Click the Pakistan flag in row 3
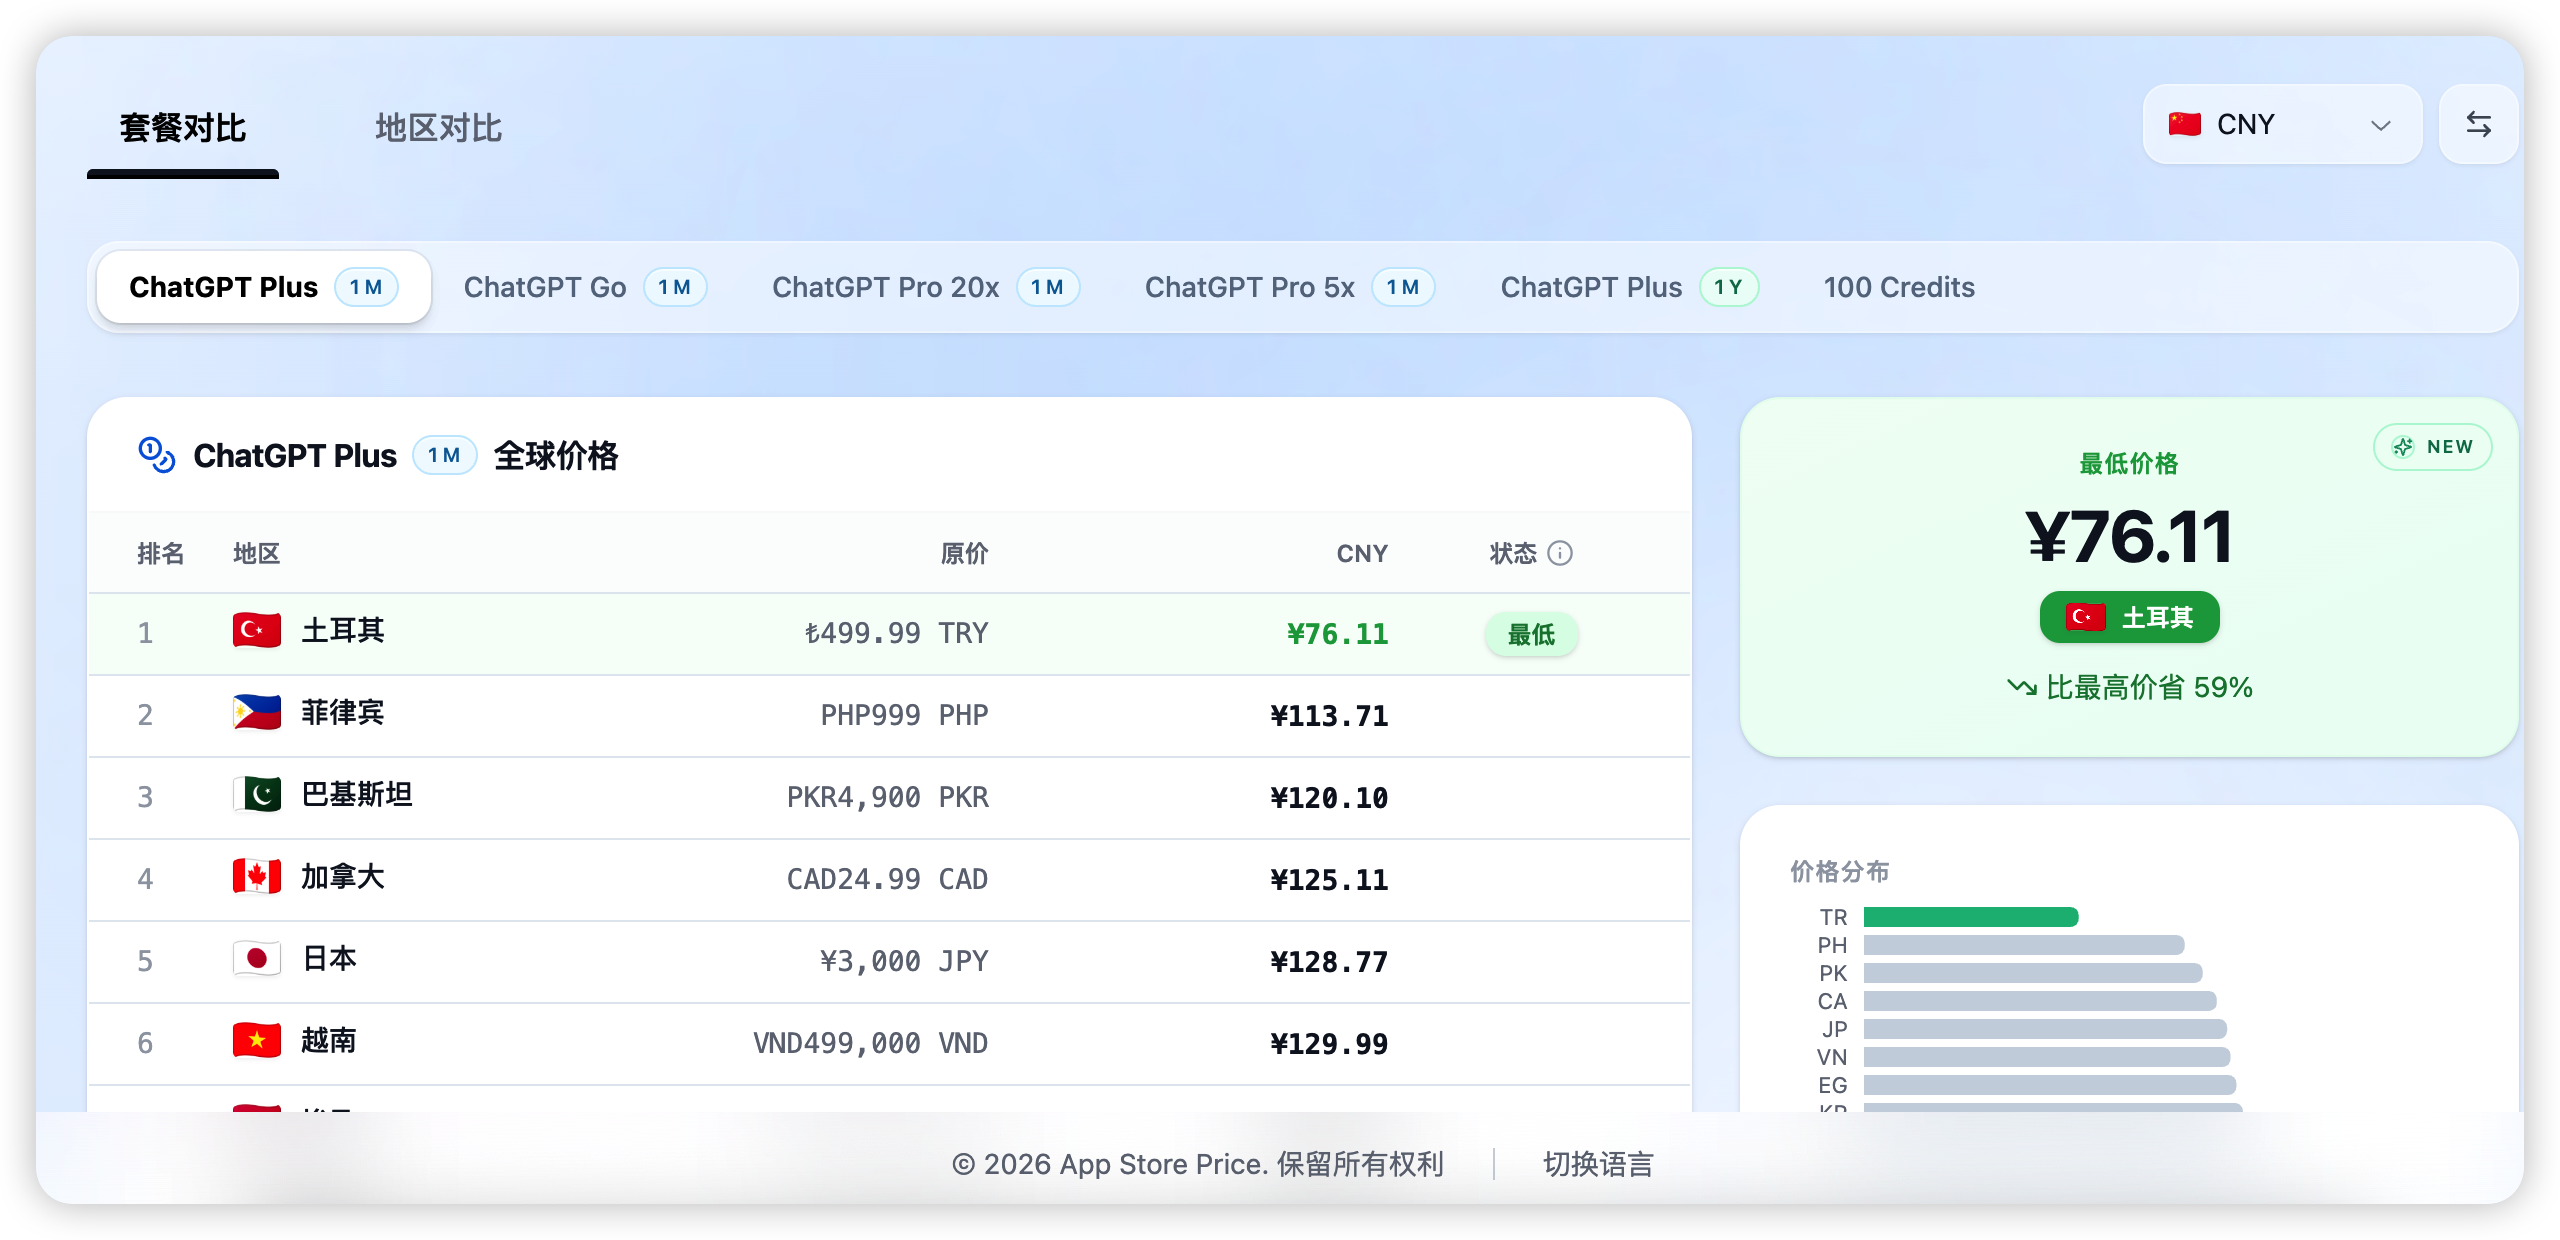 pyautogui.click(x=257, y=795)
